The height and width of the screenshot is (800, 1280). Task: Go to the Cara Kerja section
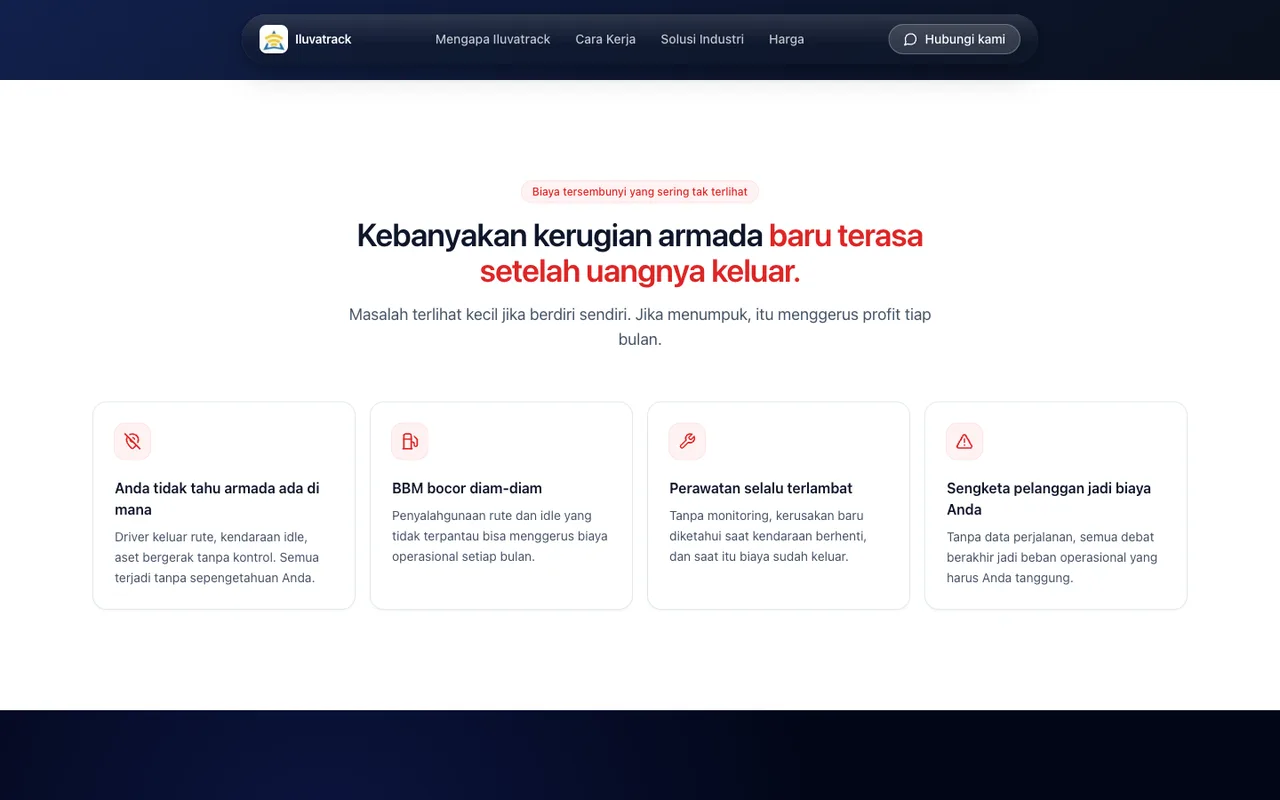pyautogui.click(x=606, y=39)
